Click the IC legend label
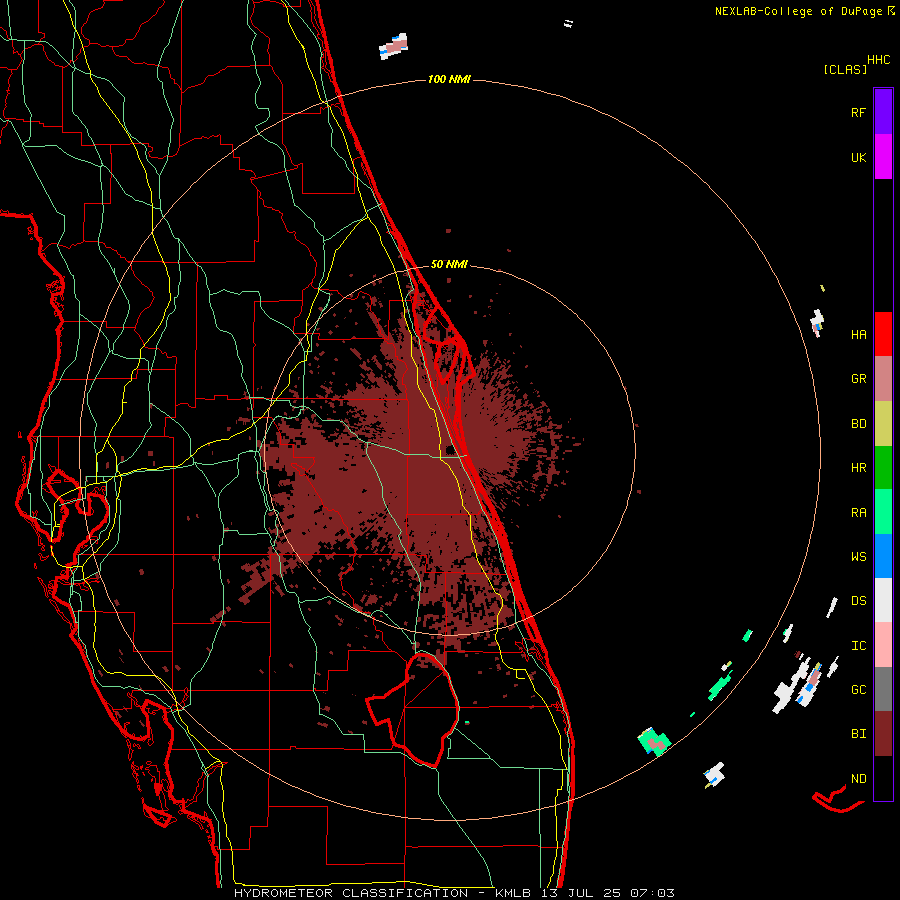Screen dimensions: 900x900 click(858, 646)
